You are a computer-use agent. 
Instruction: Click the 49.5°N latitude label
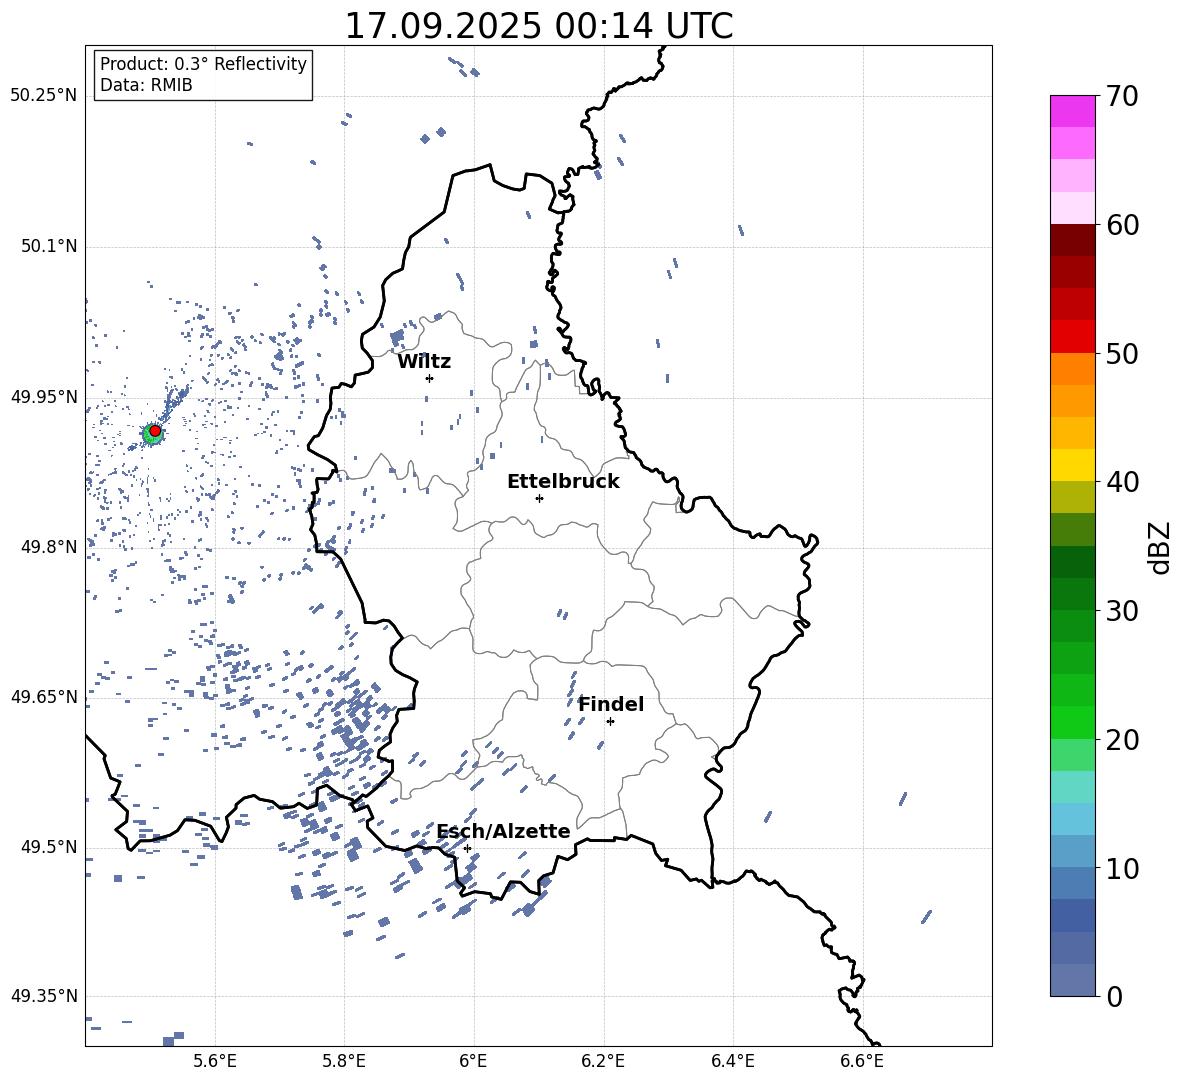(49, 847)
